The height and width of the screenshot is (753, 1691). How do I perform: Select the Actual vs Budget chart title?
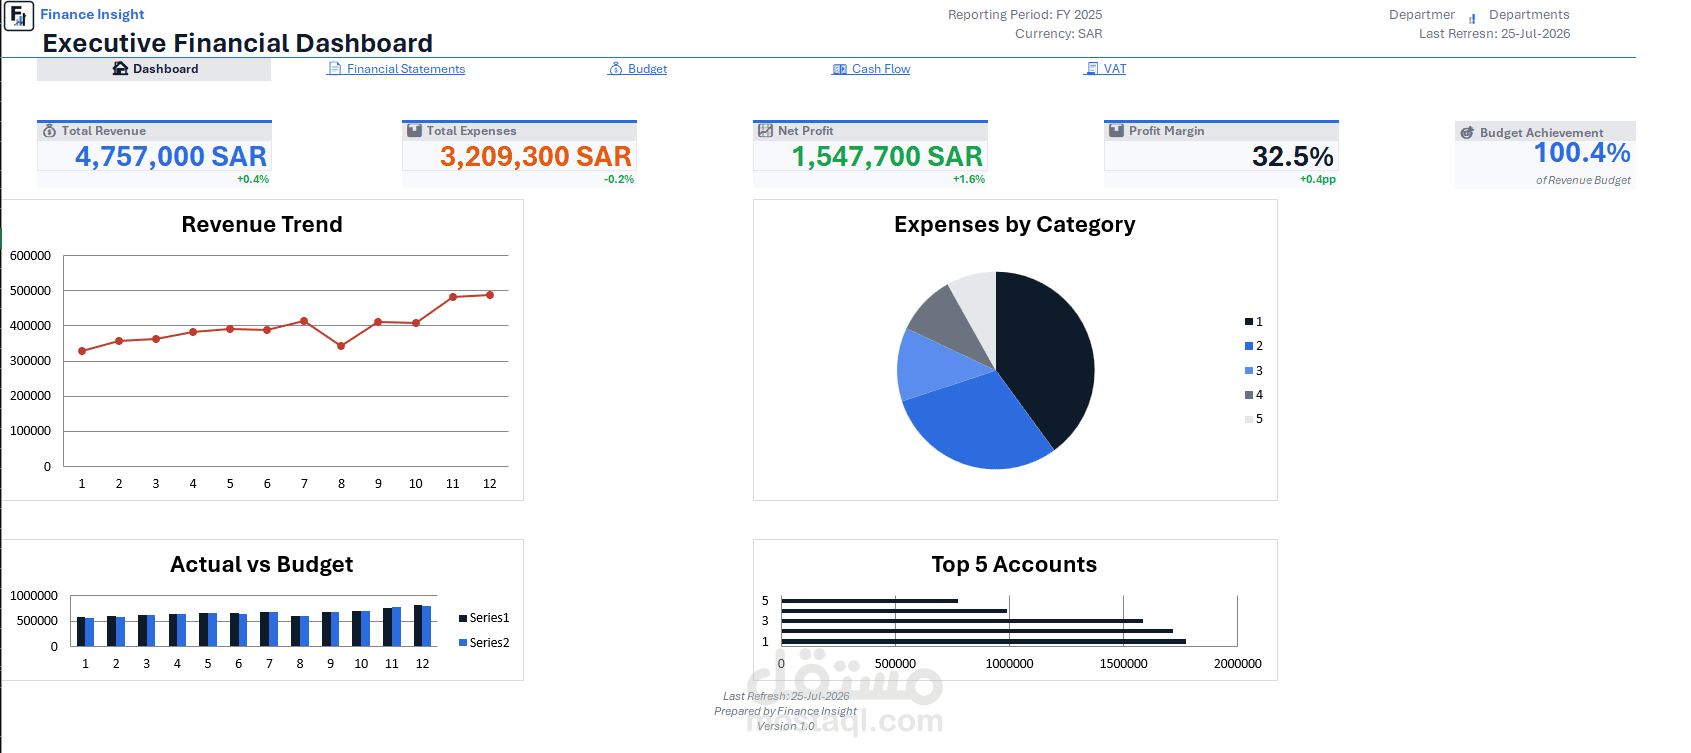click(x=262, y=565)
